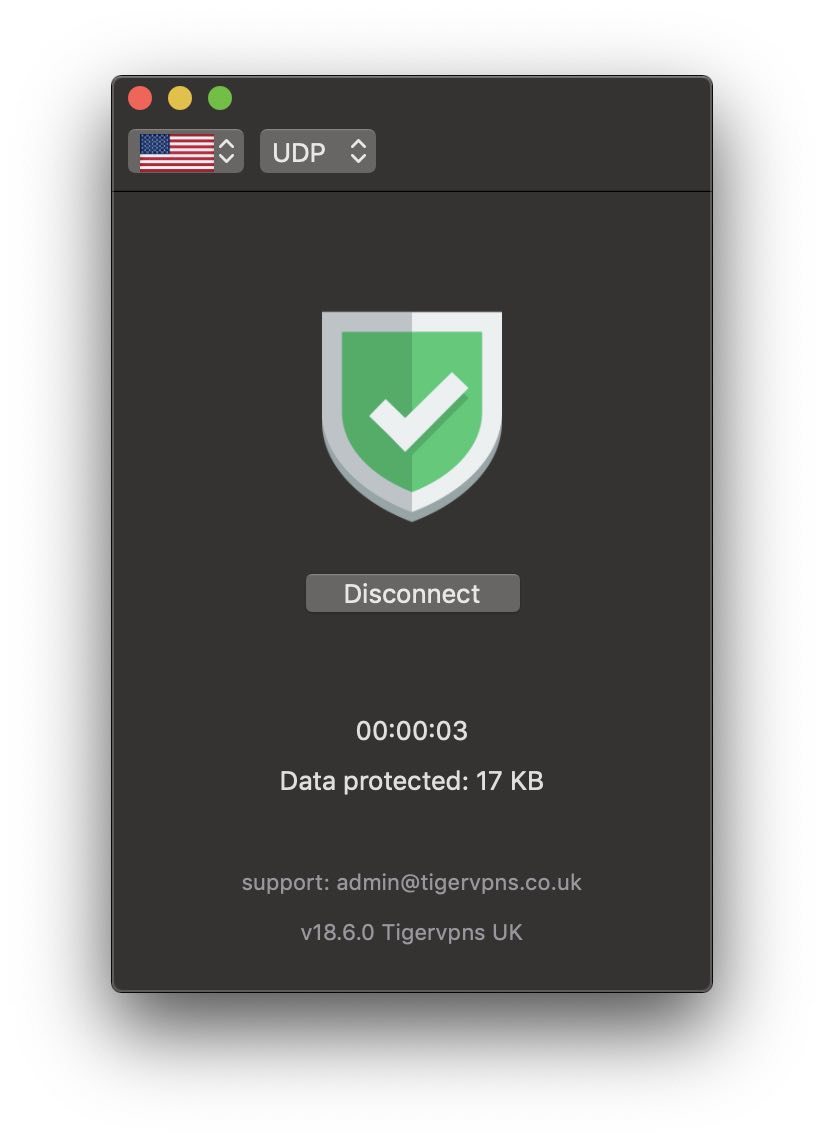Click the up-down arrows next to UDP
824x1140 pixels.
tap(359, 151)
